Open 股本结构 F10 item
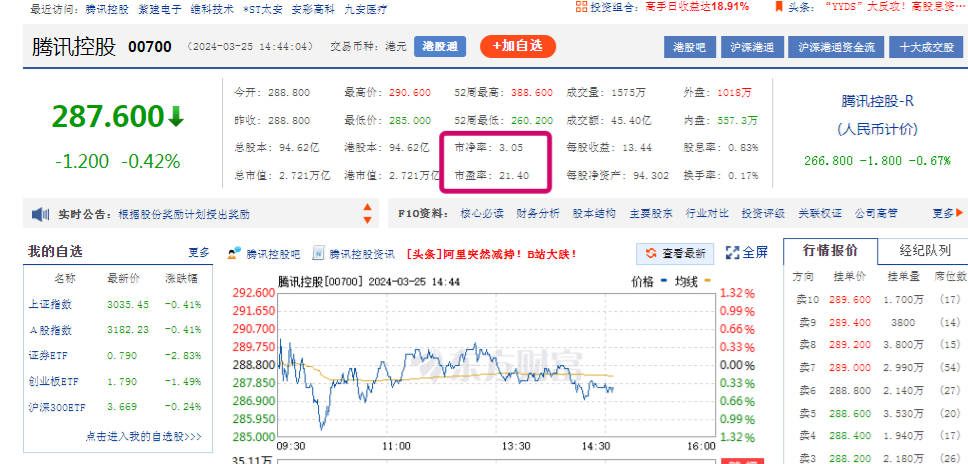Viewport: 968px width, 464px height. tap(594, 213)
